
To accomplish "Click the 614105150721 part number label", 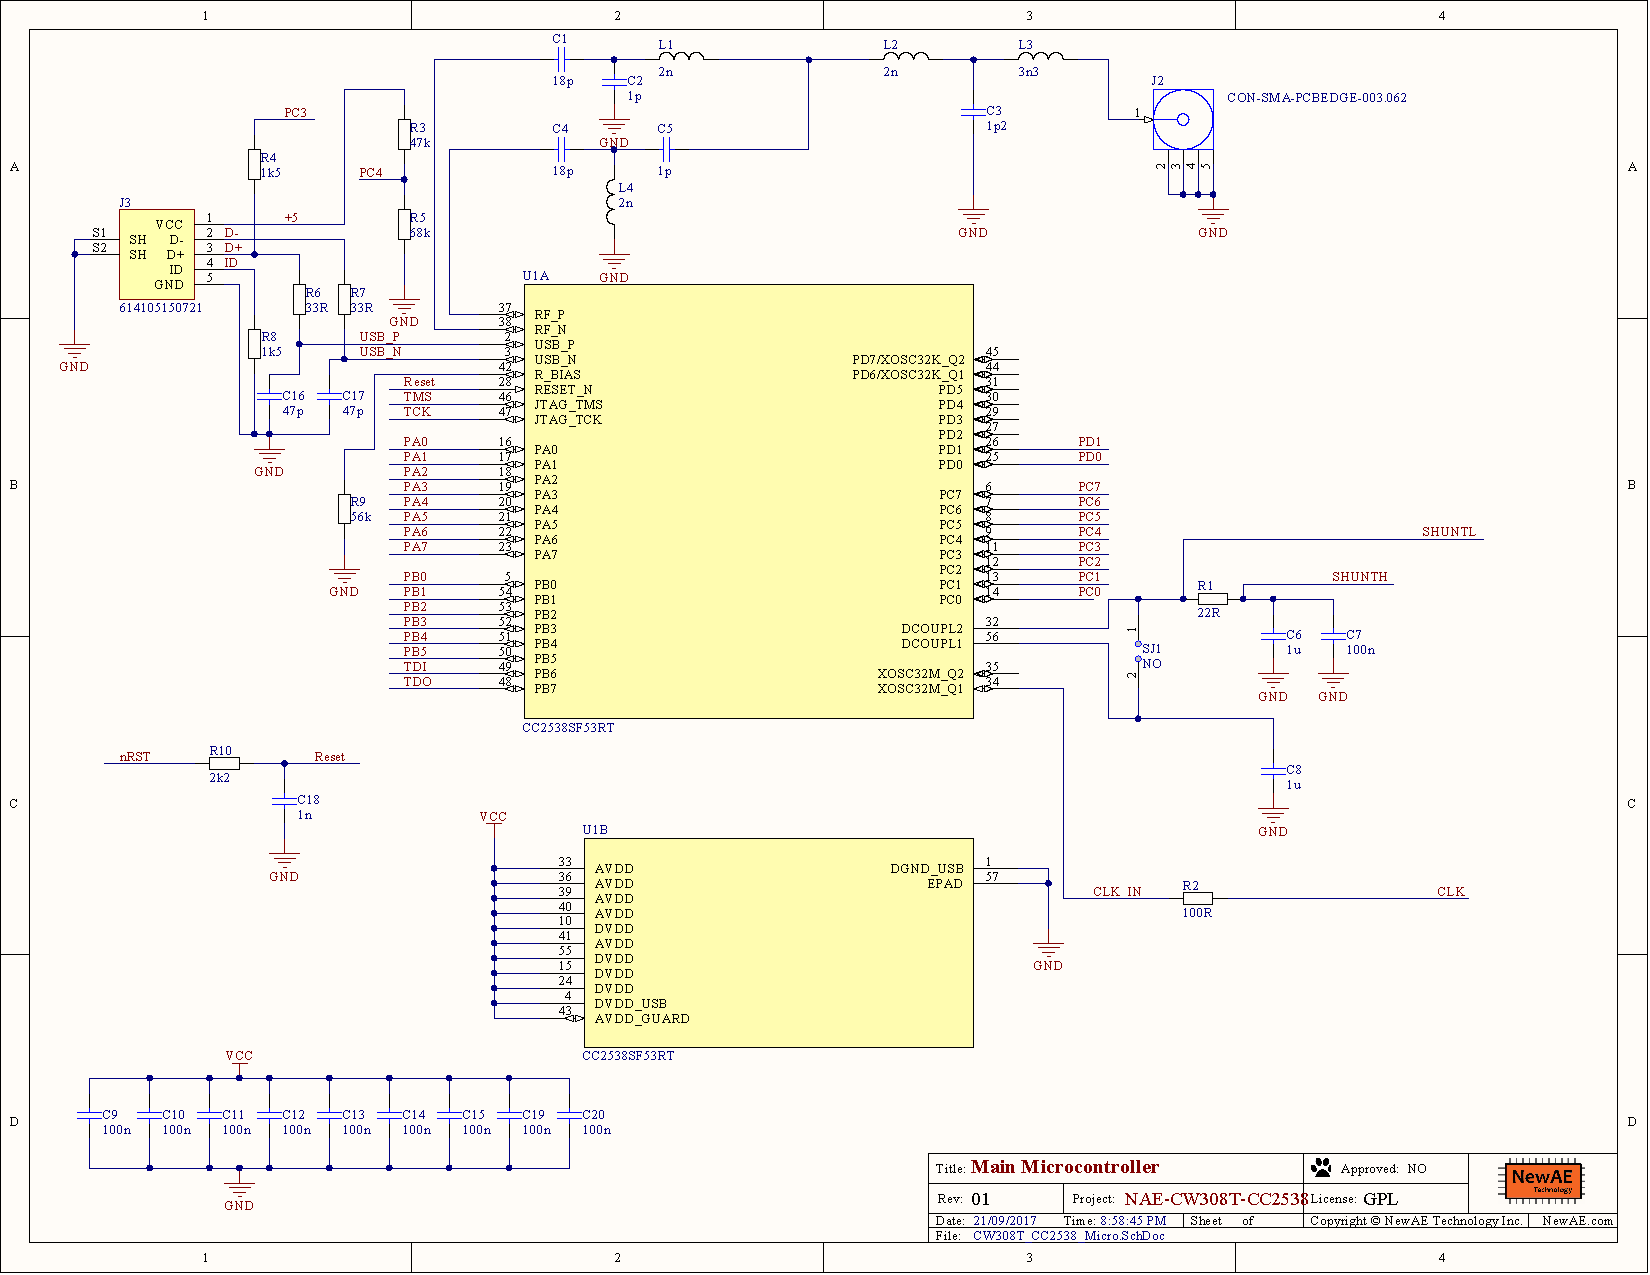I will [161, 308].
